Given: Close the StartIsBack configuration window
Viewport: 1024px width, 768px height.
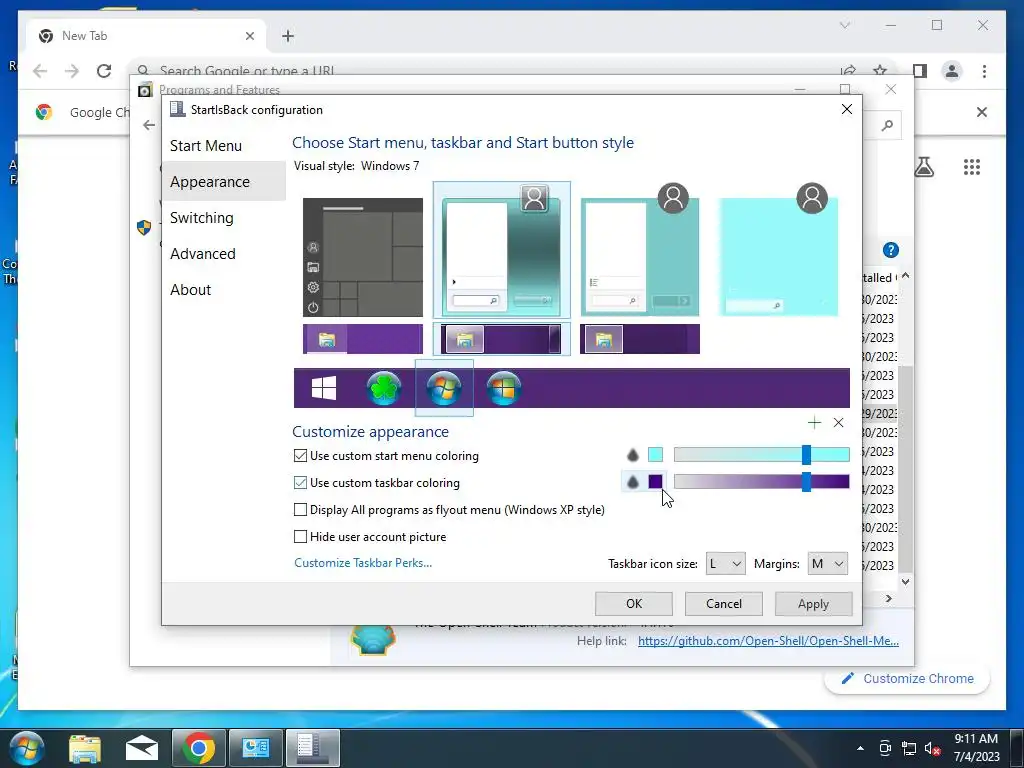Looking at the screenshot, I should tap(846, 109).
